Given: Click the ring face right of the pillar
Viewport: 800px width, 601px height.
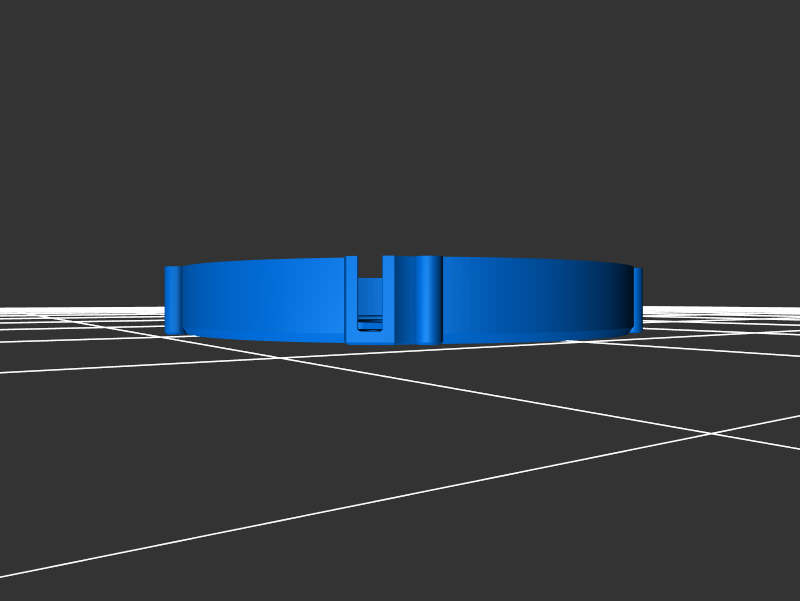Looking at the screenshot, I should (500, 296).
